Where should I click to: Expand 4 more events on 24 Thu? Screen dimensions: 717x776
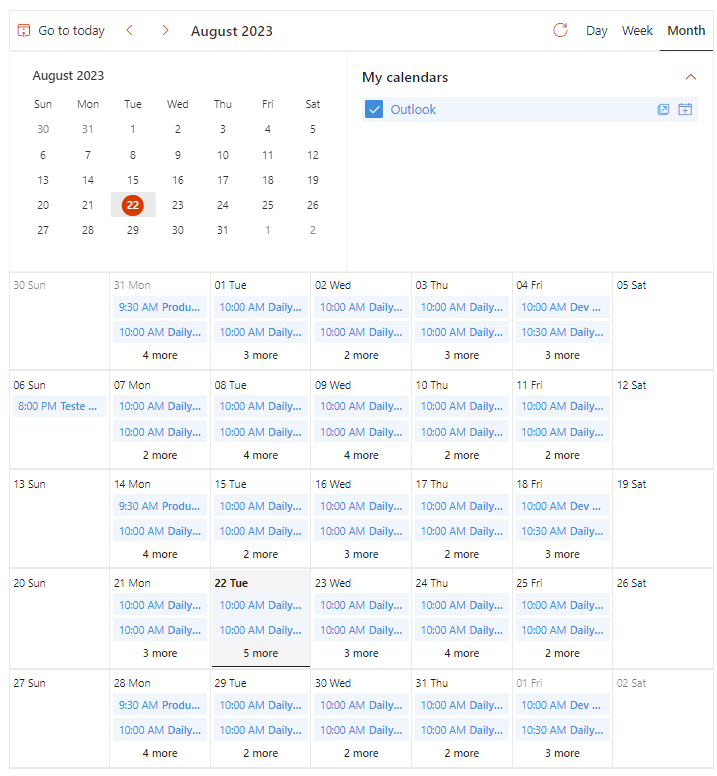(x=461, y=653)
